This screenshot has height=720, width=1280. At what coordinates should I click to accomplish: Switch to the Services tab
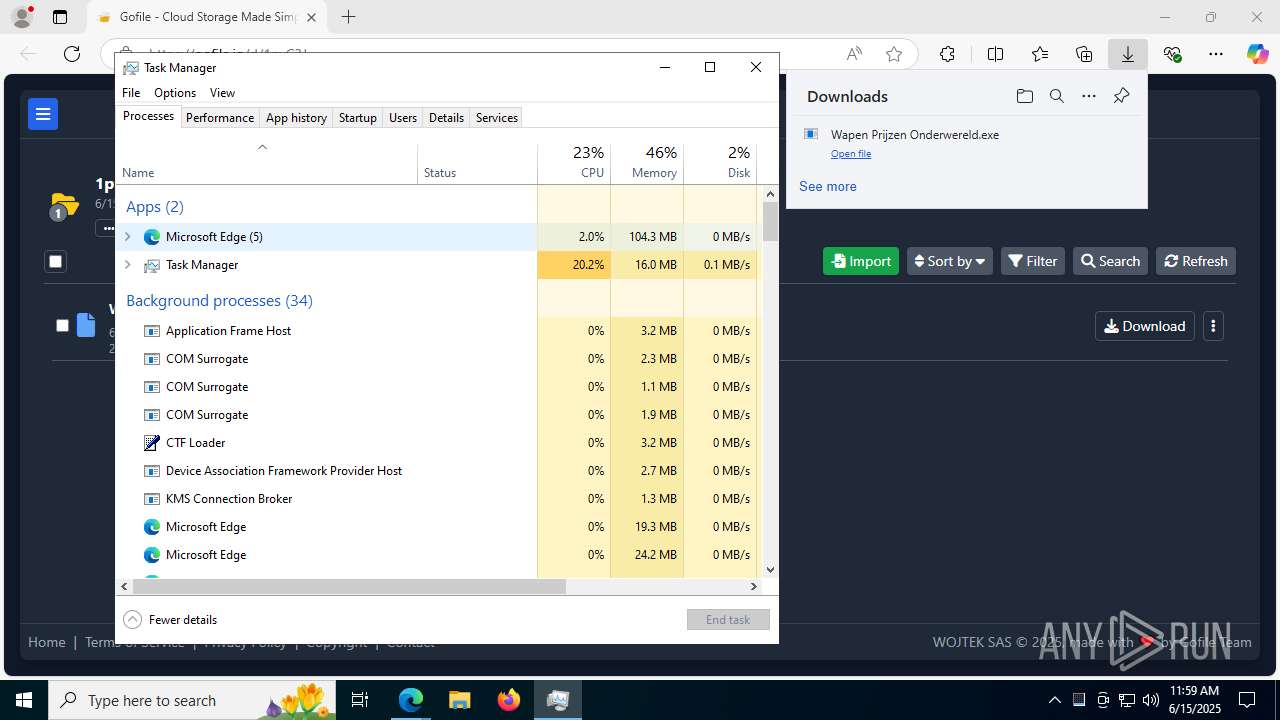pos(497,117)
